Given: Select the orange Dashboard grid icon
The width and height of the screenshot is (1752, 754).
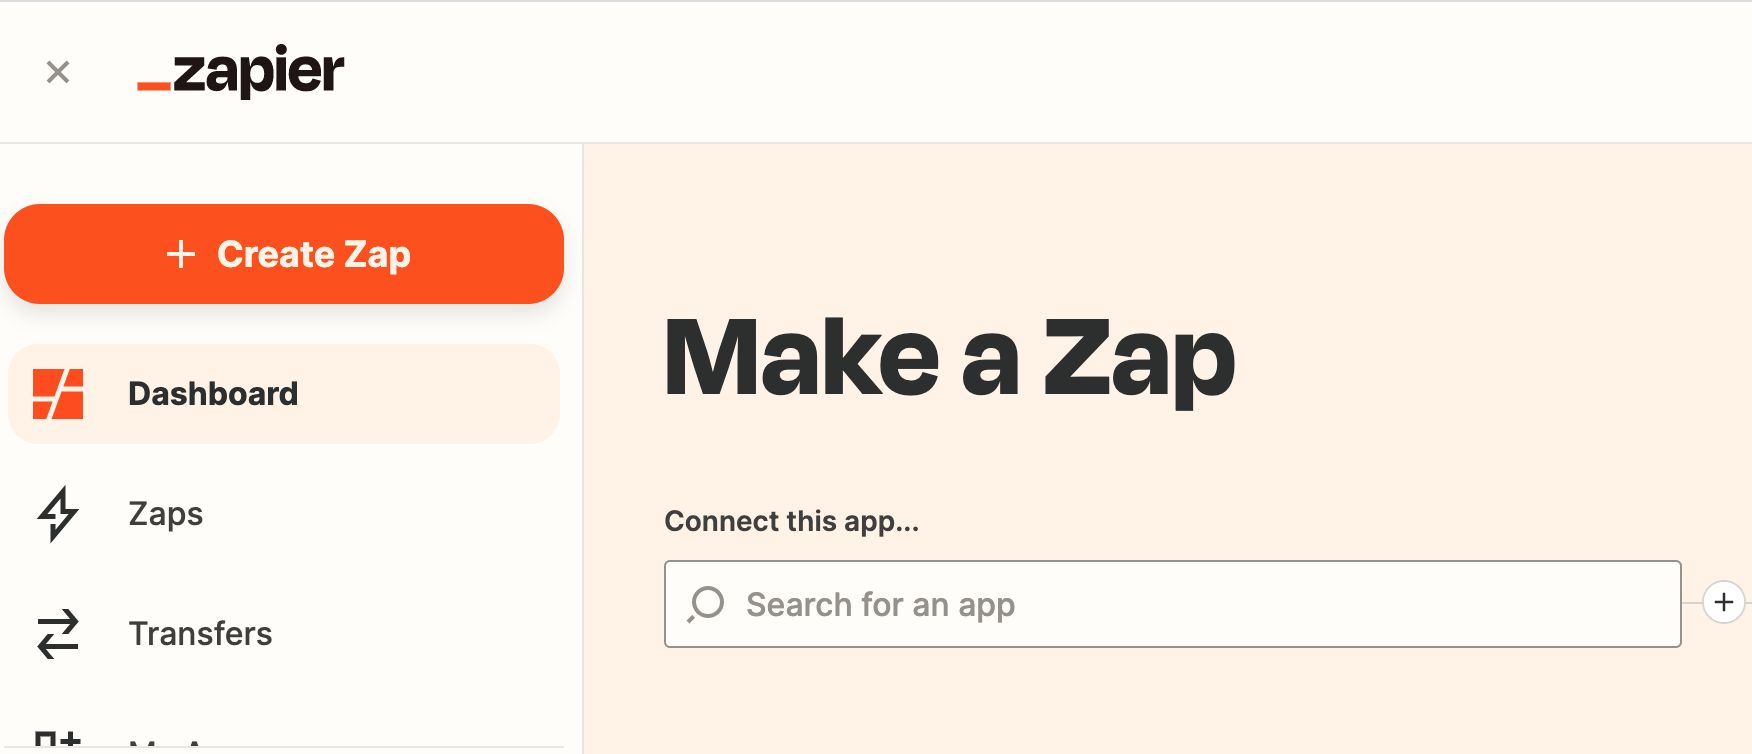Looking at the screenshot, I should tap(58, 394).
